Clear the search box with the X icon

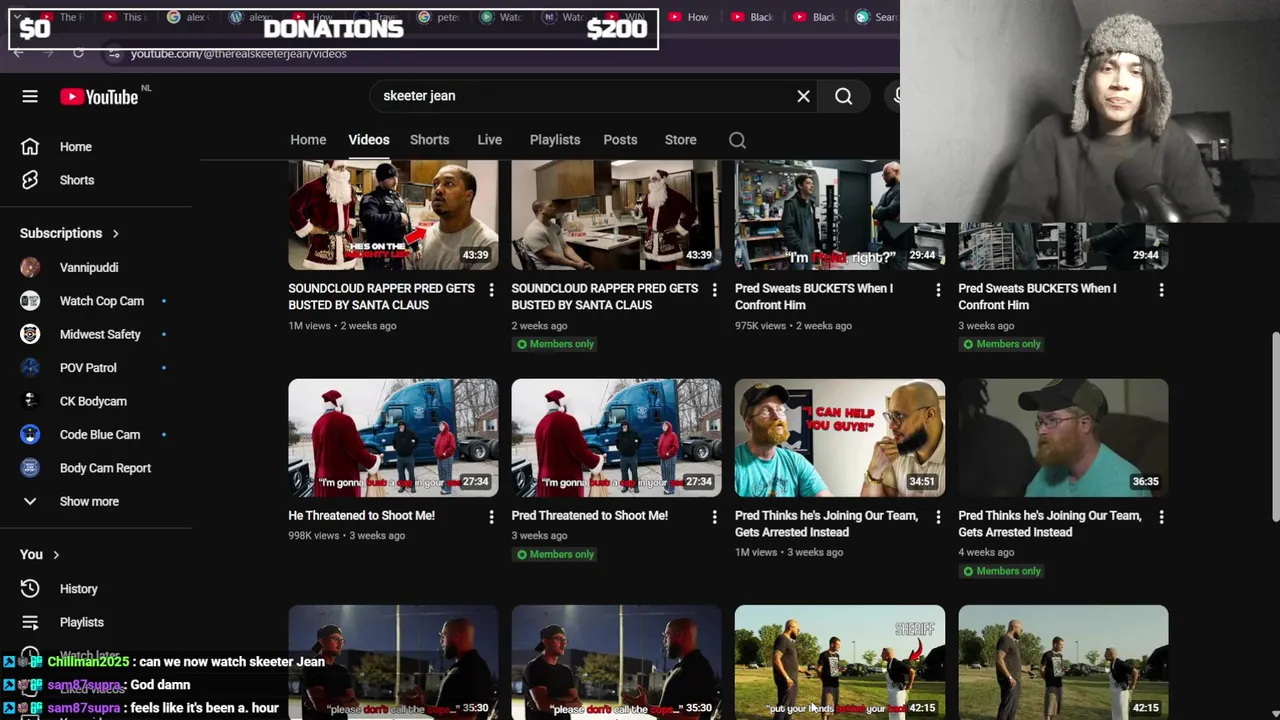coord(803,96)
